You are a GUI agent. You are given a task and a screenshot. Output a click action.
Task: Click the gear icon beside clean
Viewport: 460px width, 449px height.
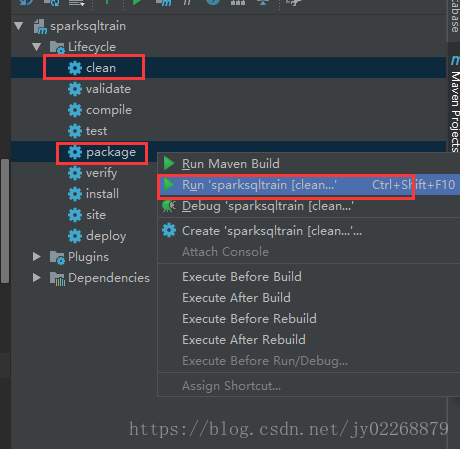75,68
